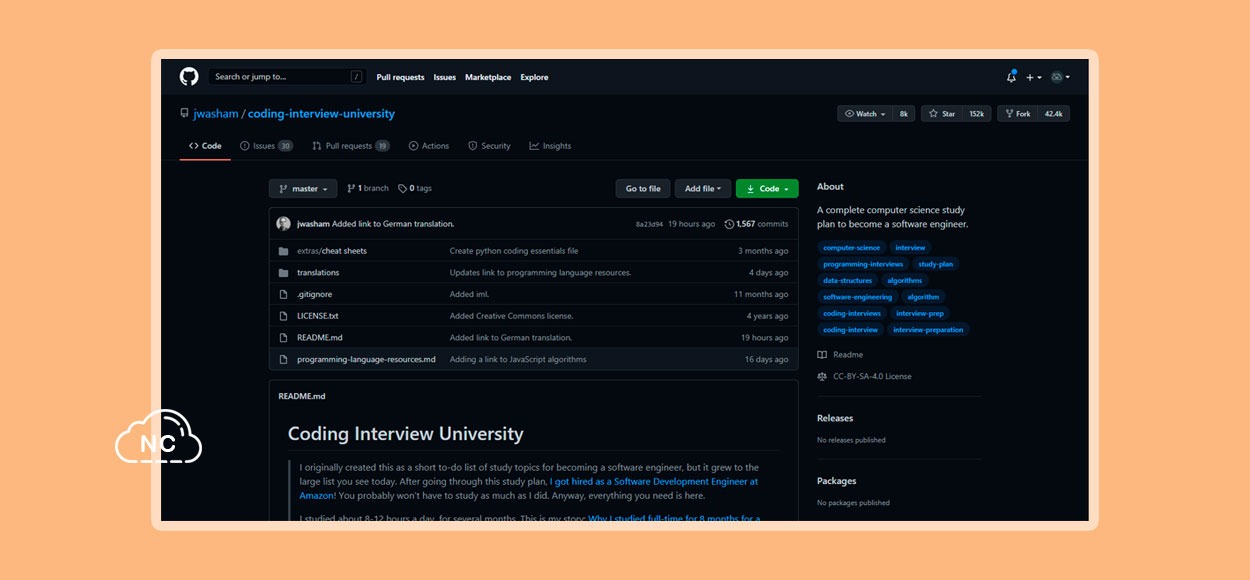View the 152k stargazers count
This screenshot has width=1250, height=580.
click(x=977, y=114)
